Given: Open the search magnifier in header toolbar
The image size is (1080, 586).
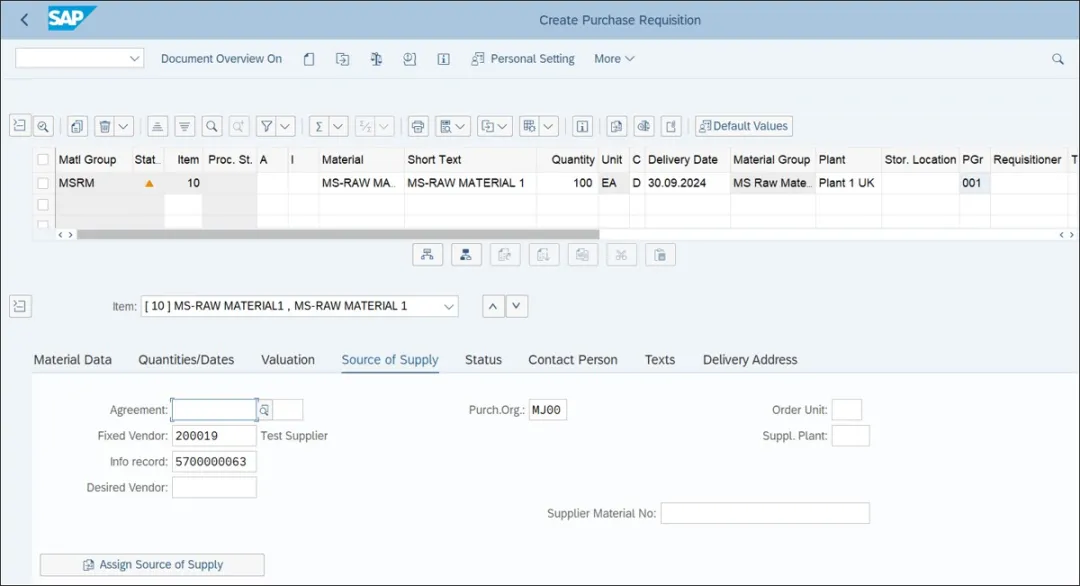Looking at the screenshot, I should [x=1057, y=59].
